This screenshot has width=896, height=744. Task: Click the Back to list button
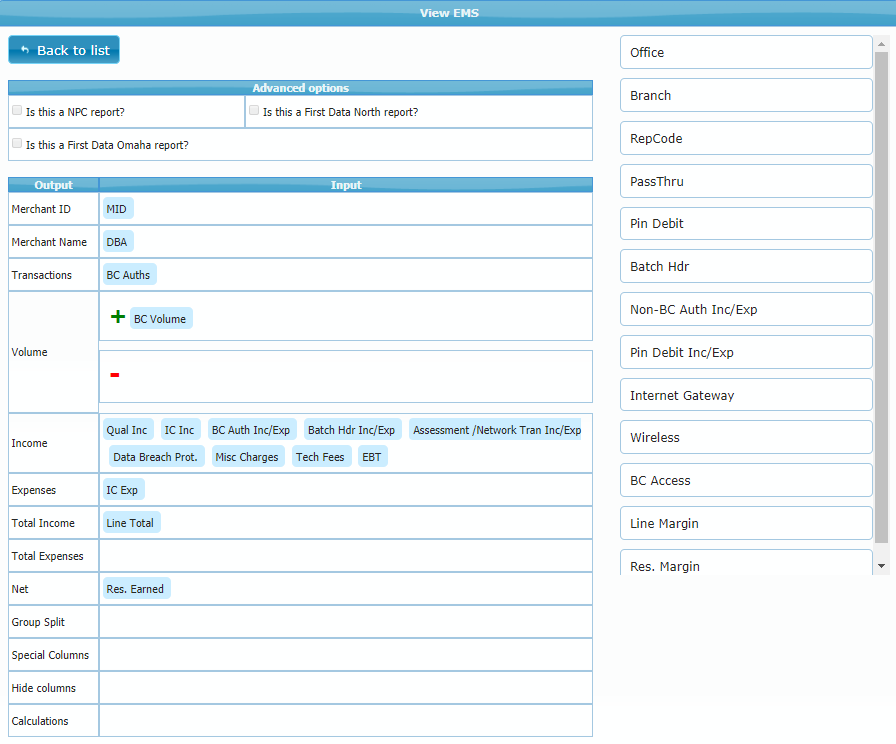[x=64, y=50]
